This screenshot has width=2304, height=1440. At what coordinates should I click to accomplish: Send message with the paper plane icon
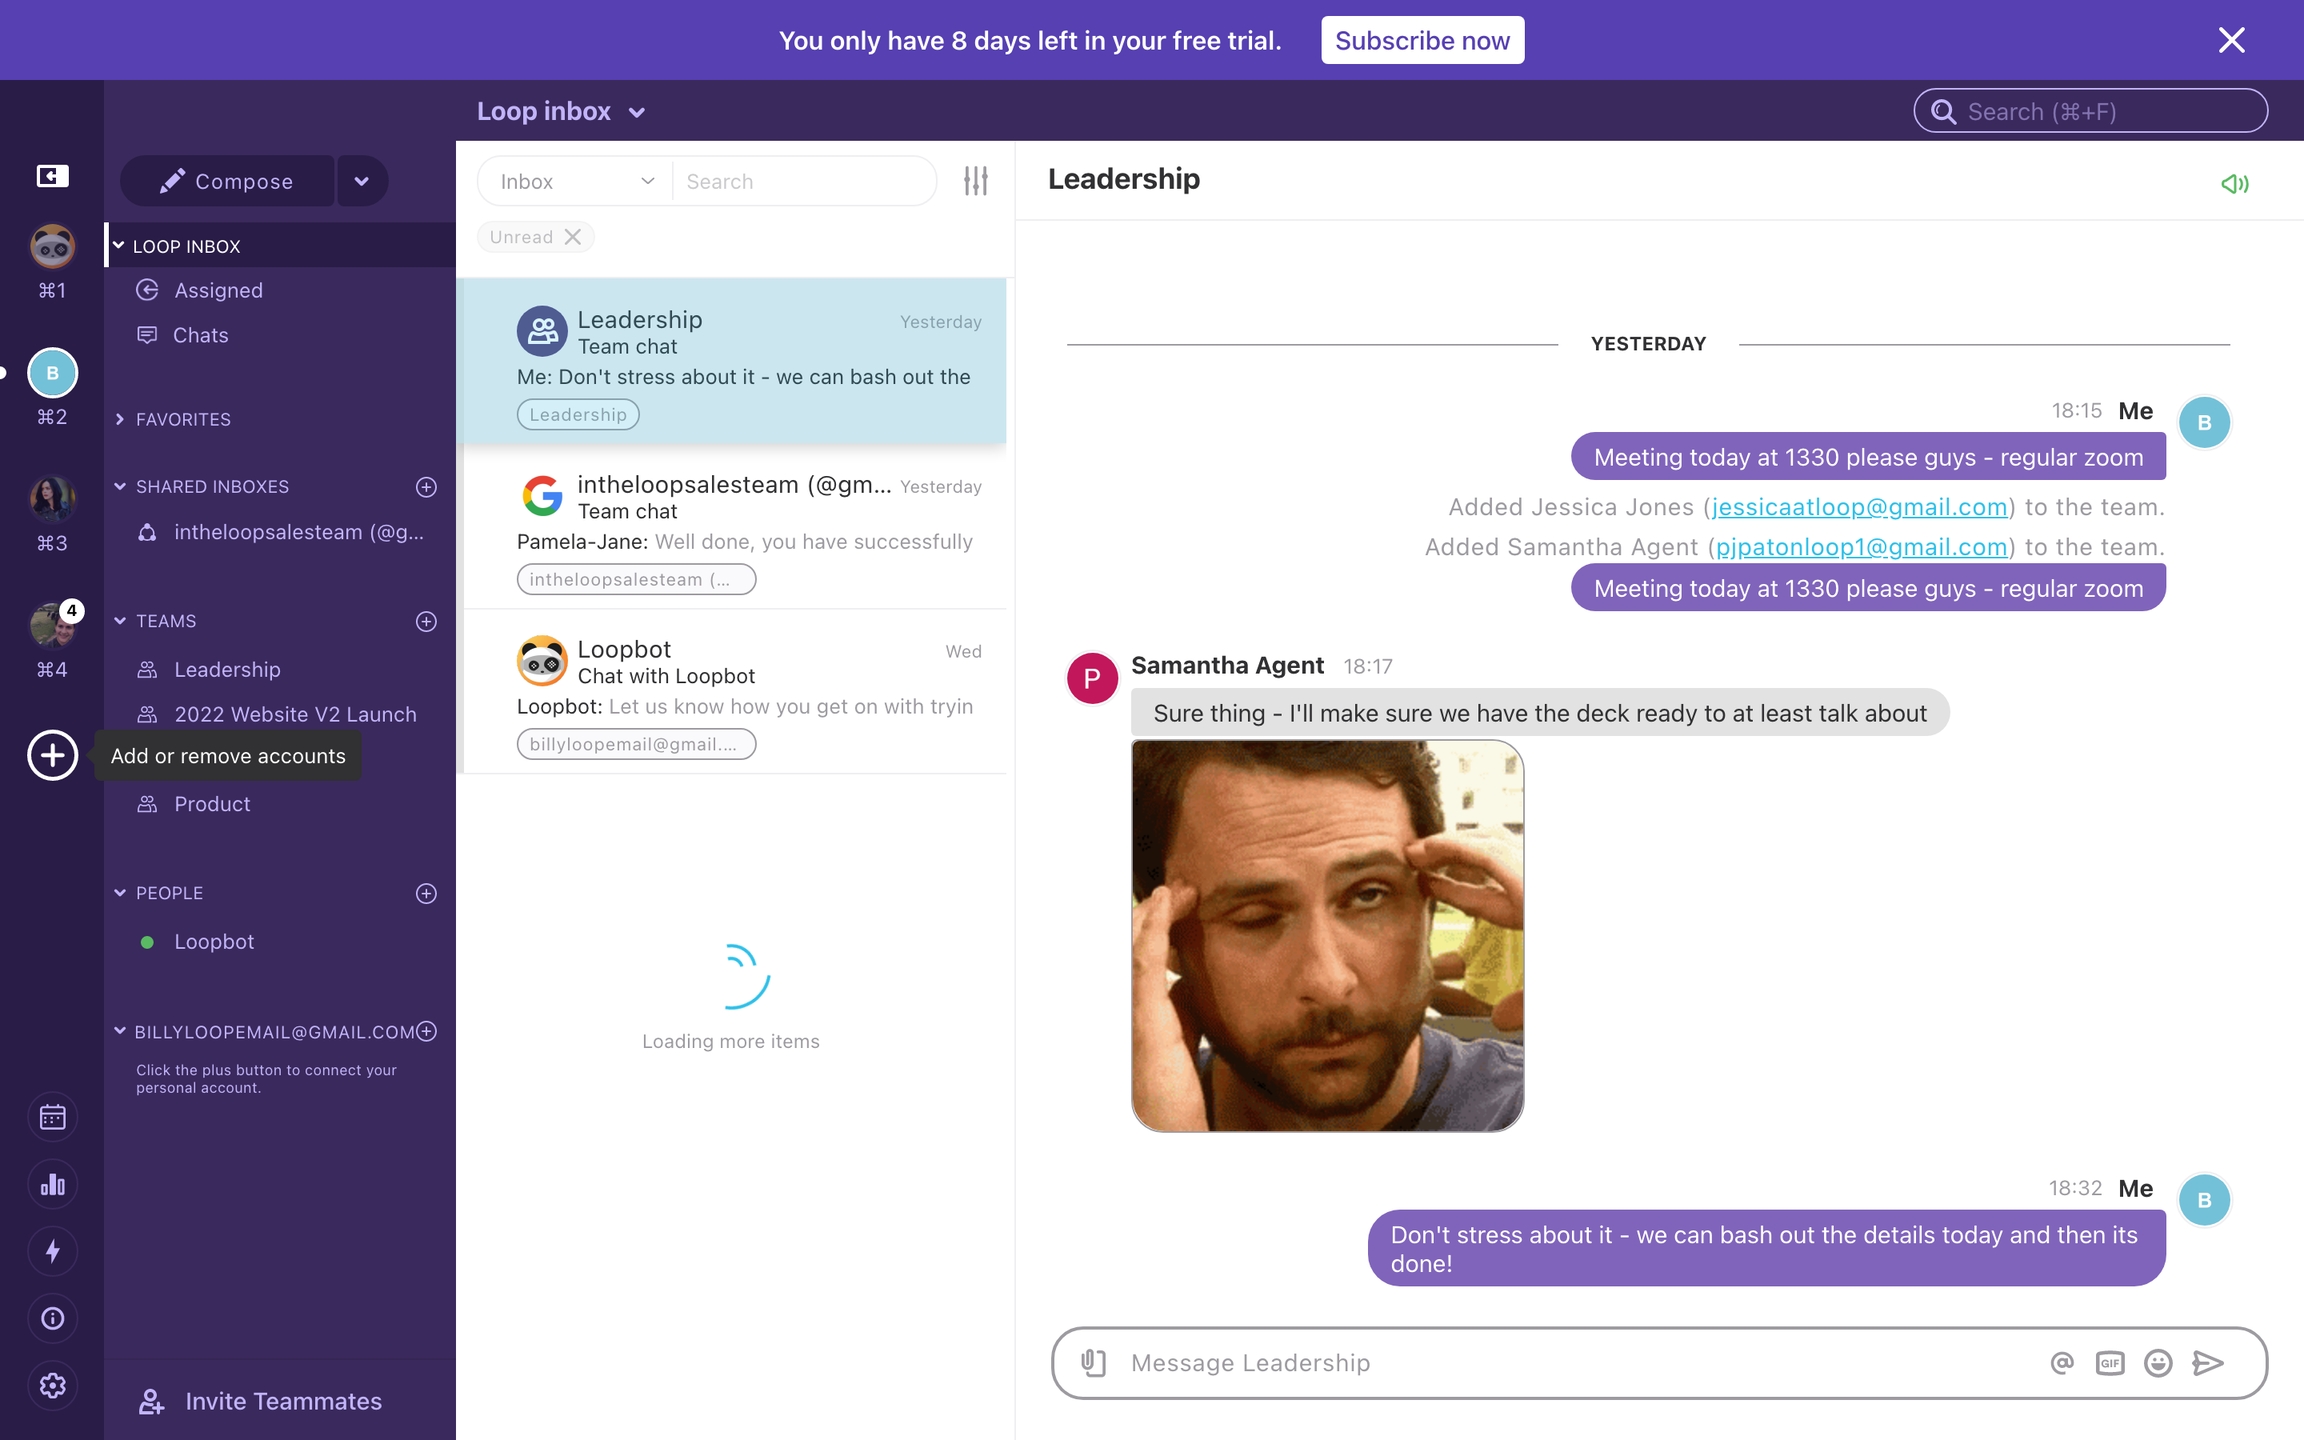(x=2207, y=1363)
